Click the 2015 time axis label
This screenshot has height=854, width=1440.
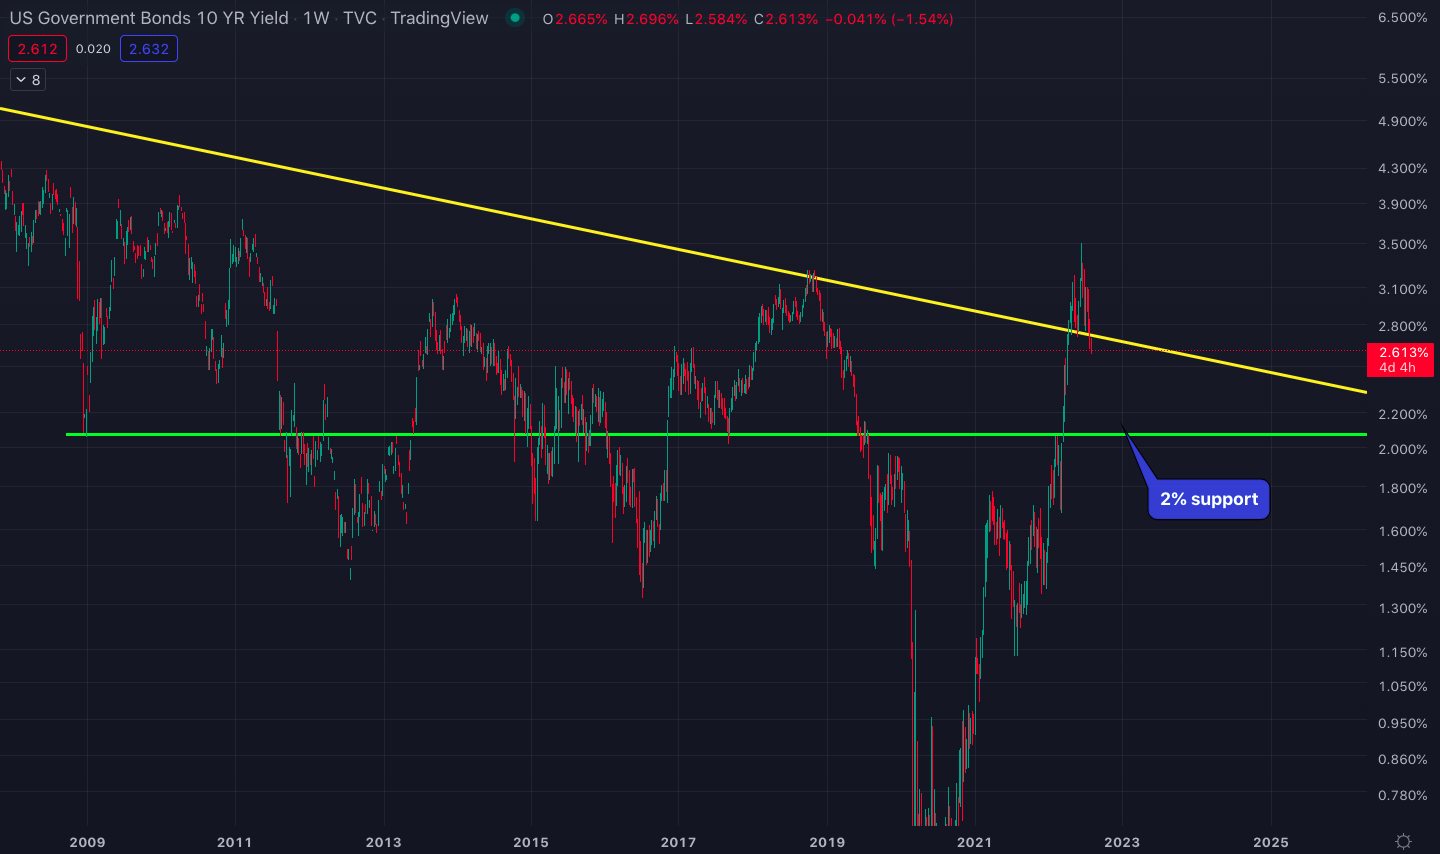pyautogui.click(x=531, y=842)
